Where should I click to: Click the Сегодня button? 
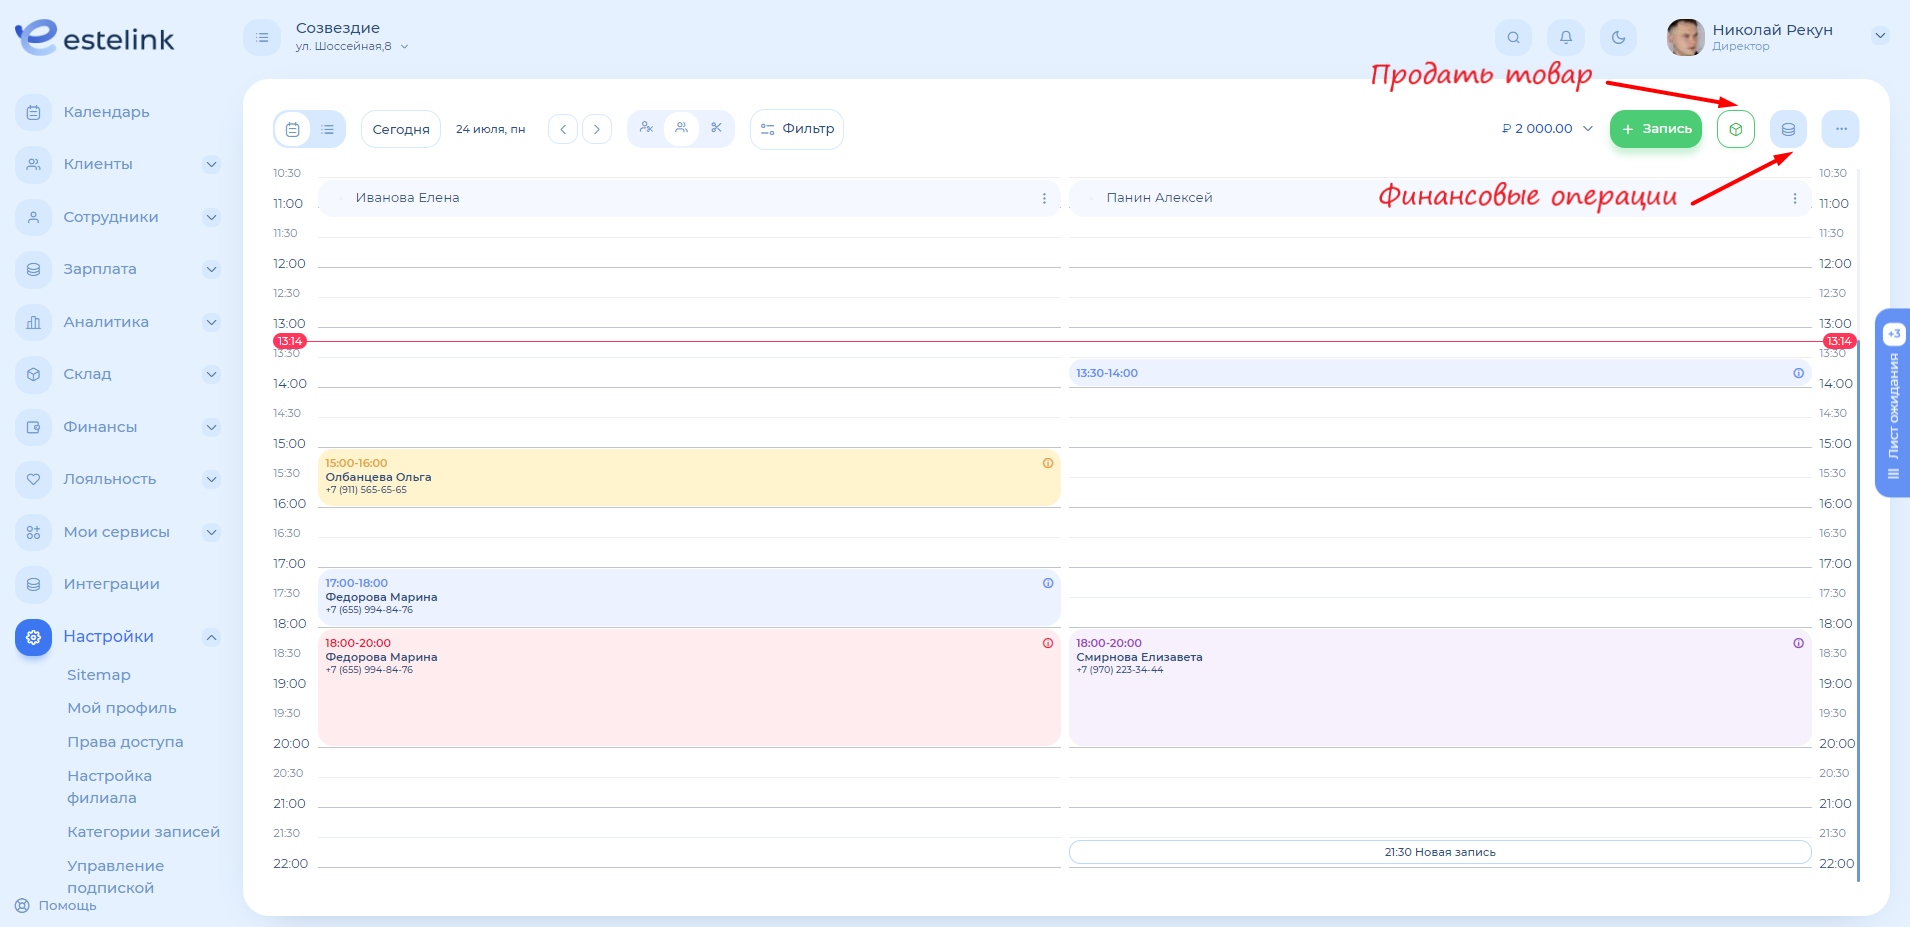coord(400,129)
